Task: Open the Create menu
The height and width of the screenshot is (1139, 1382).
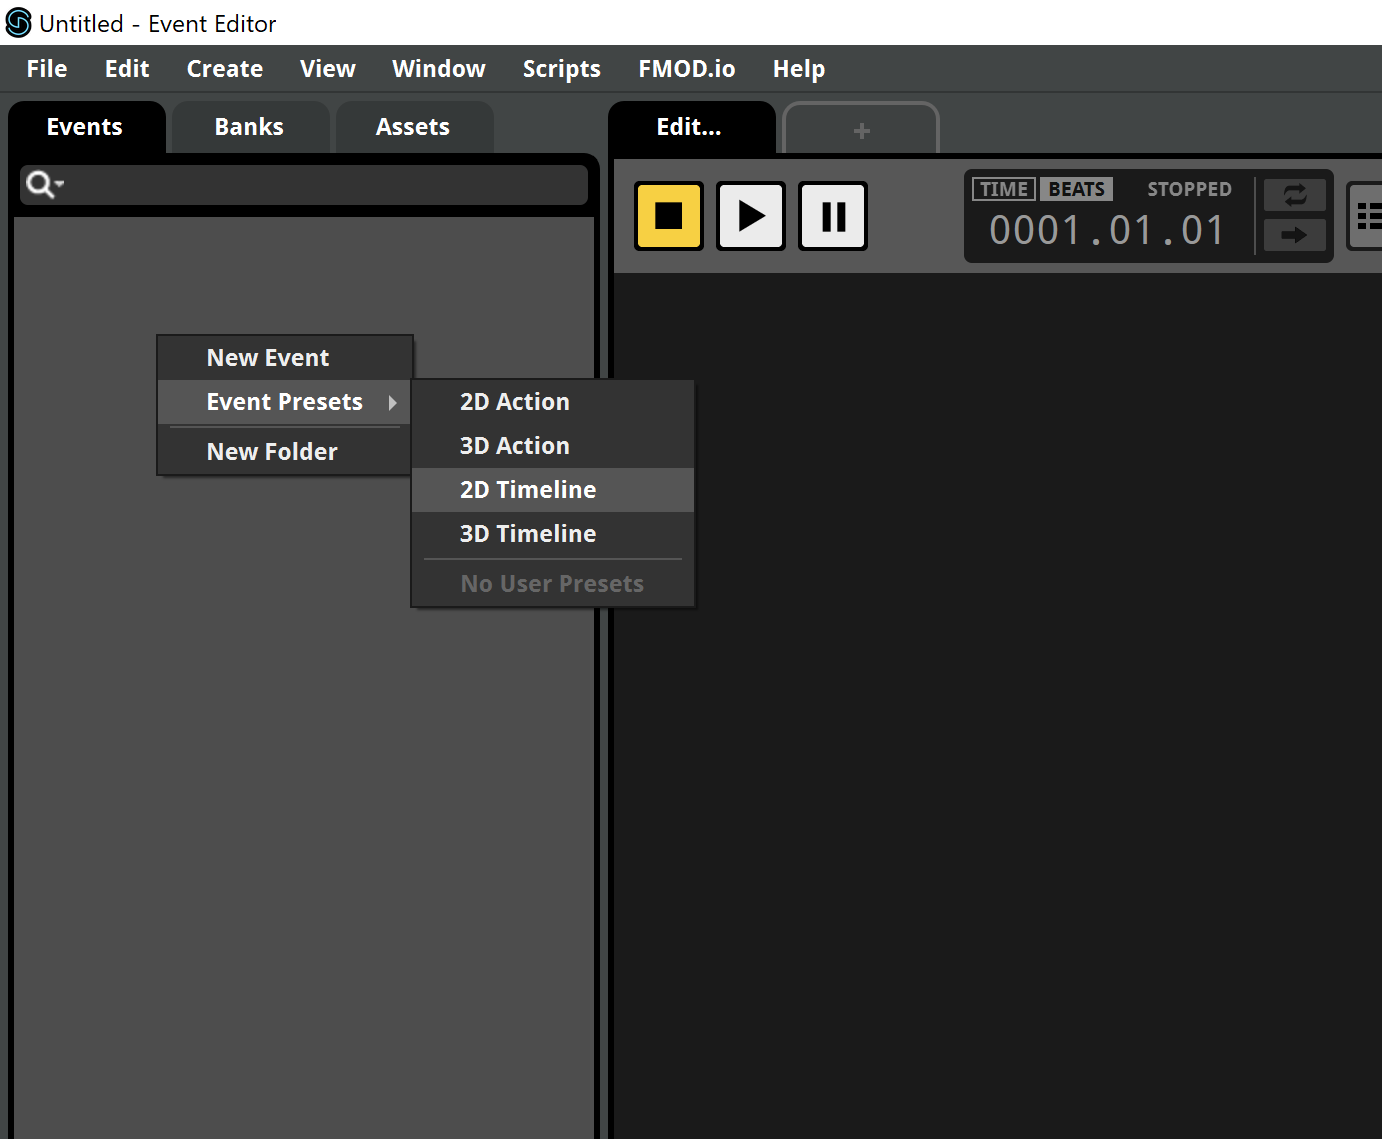Action: click(225, 69)
